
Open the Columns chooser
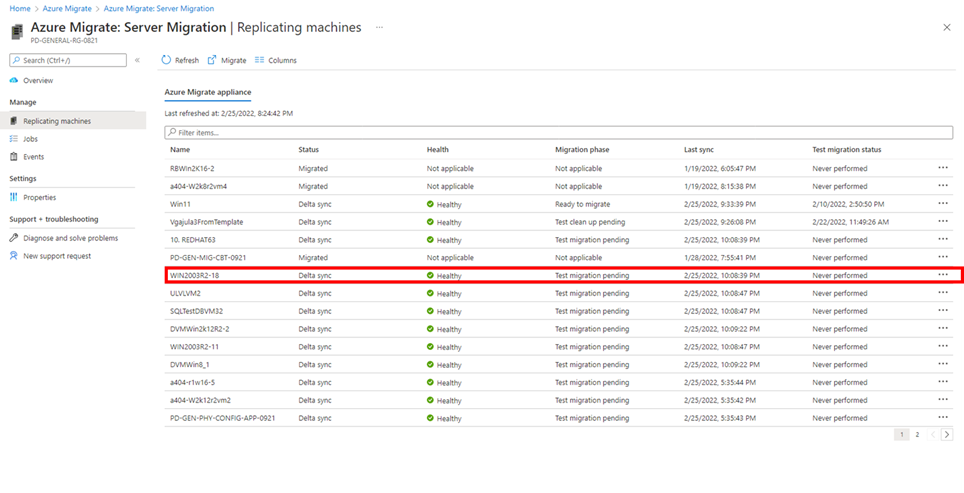coord(275,60)
